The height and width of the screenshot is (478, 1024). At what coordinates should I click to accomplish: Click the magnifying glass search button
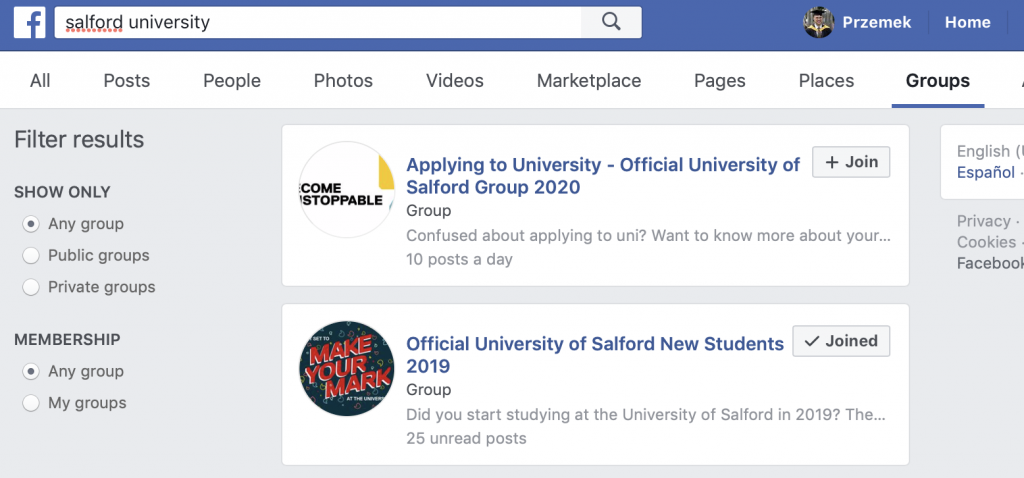point(611,22)
